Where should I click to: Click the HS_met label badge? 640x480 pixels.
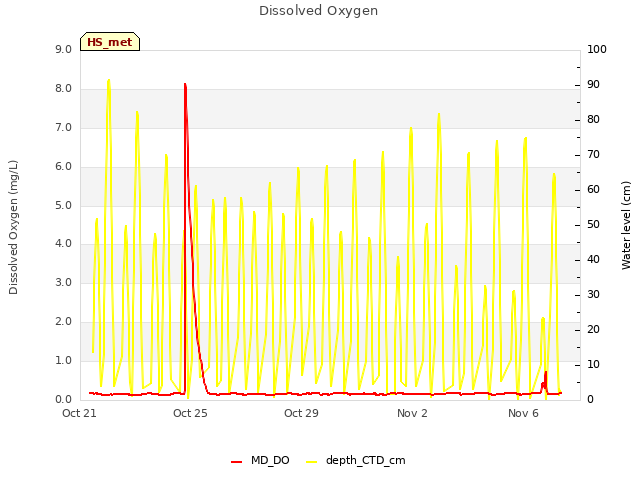tap(110, 42)
